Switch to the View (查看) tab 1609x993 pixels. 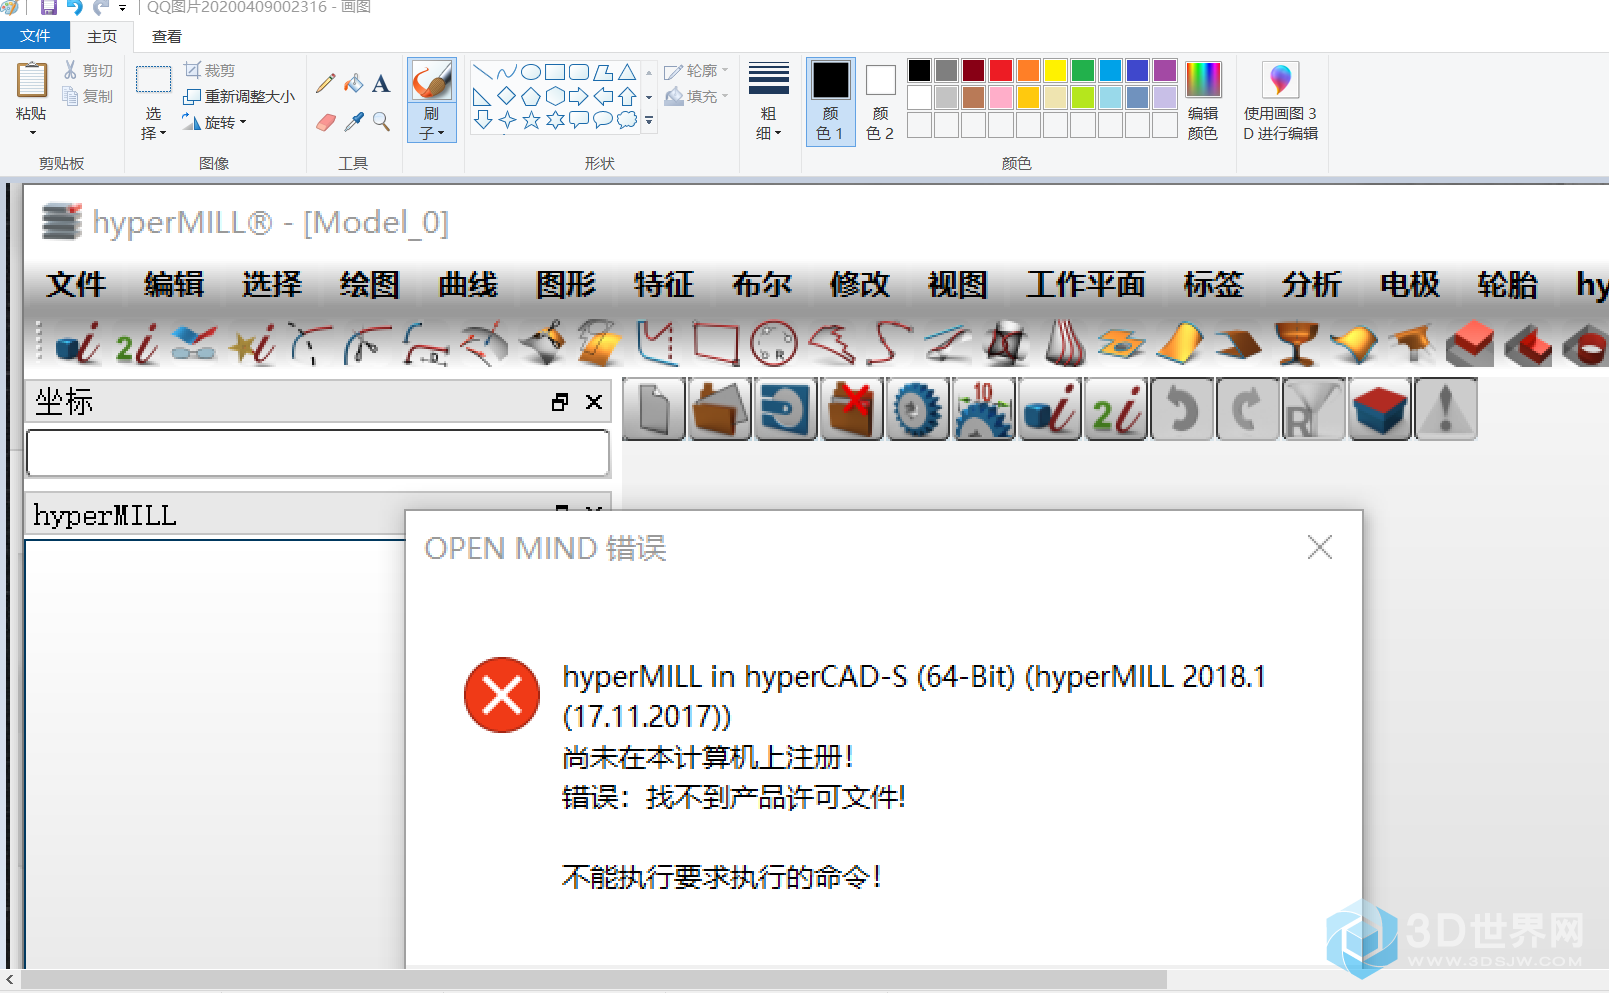click(x=167, y=37)
